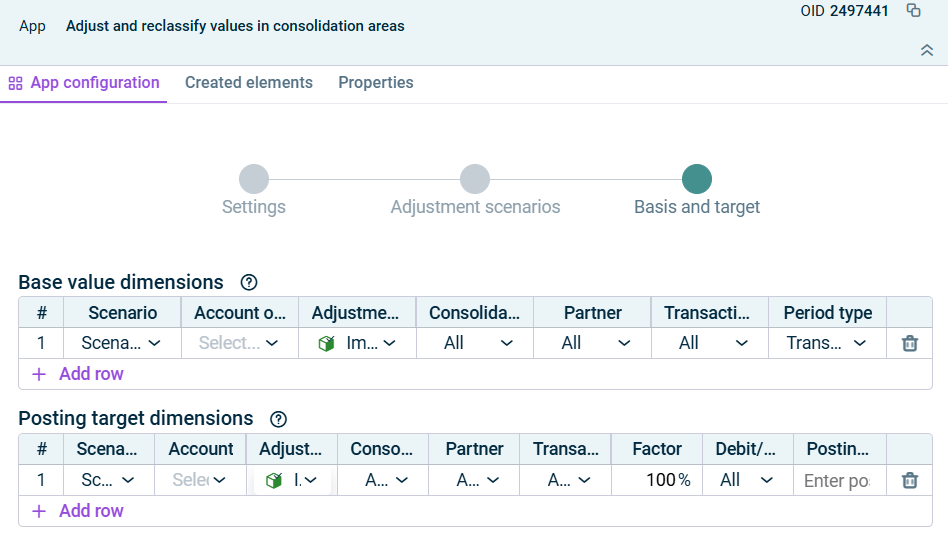Add row to Posting target dimensions
Screen dimensions: 948x539
78,511
